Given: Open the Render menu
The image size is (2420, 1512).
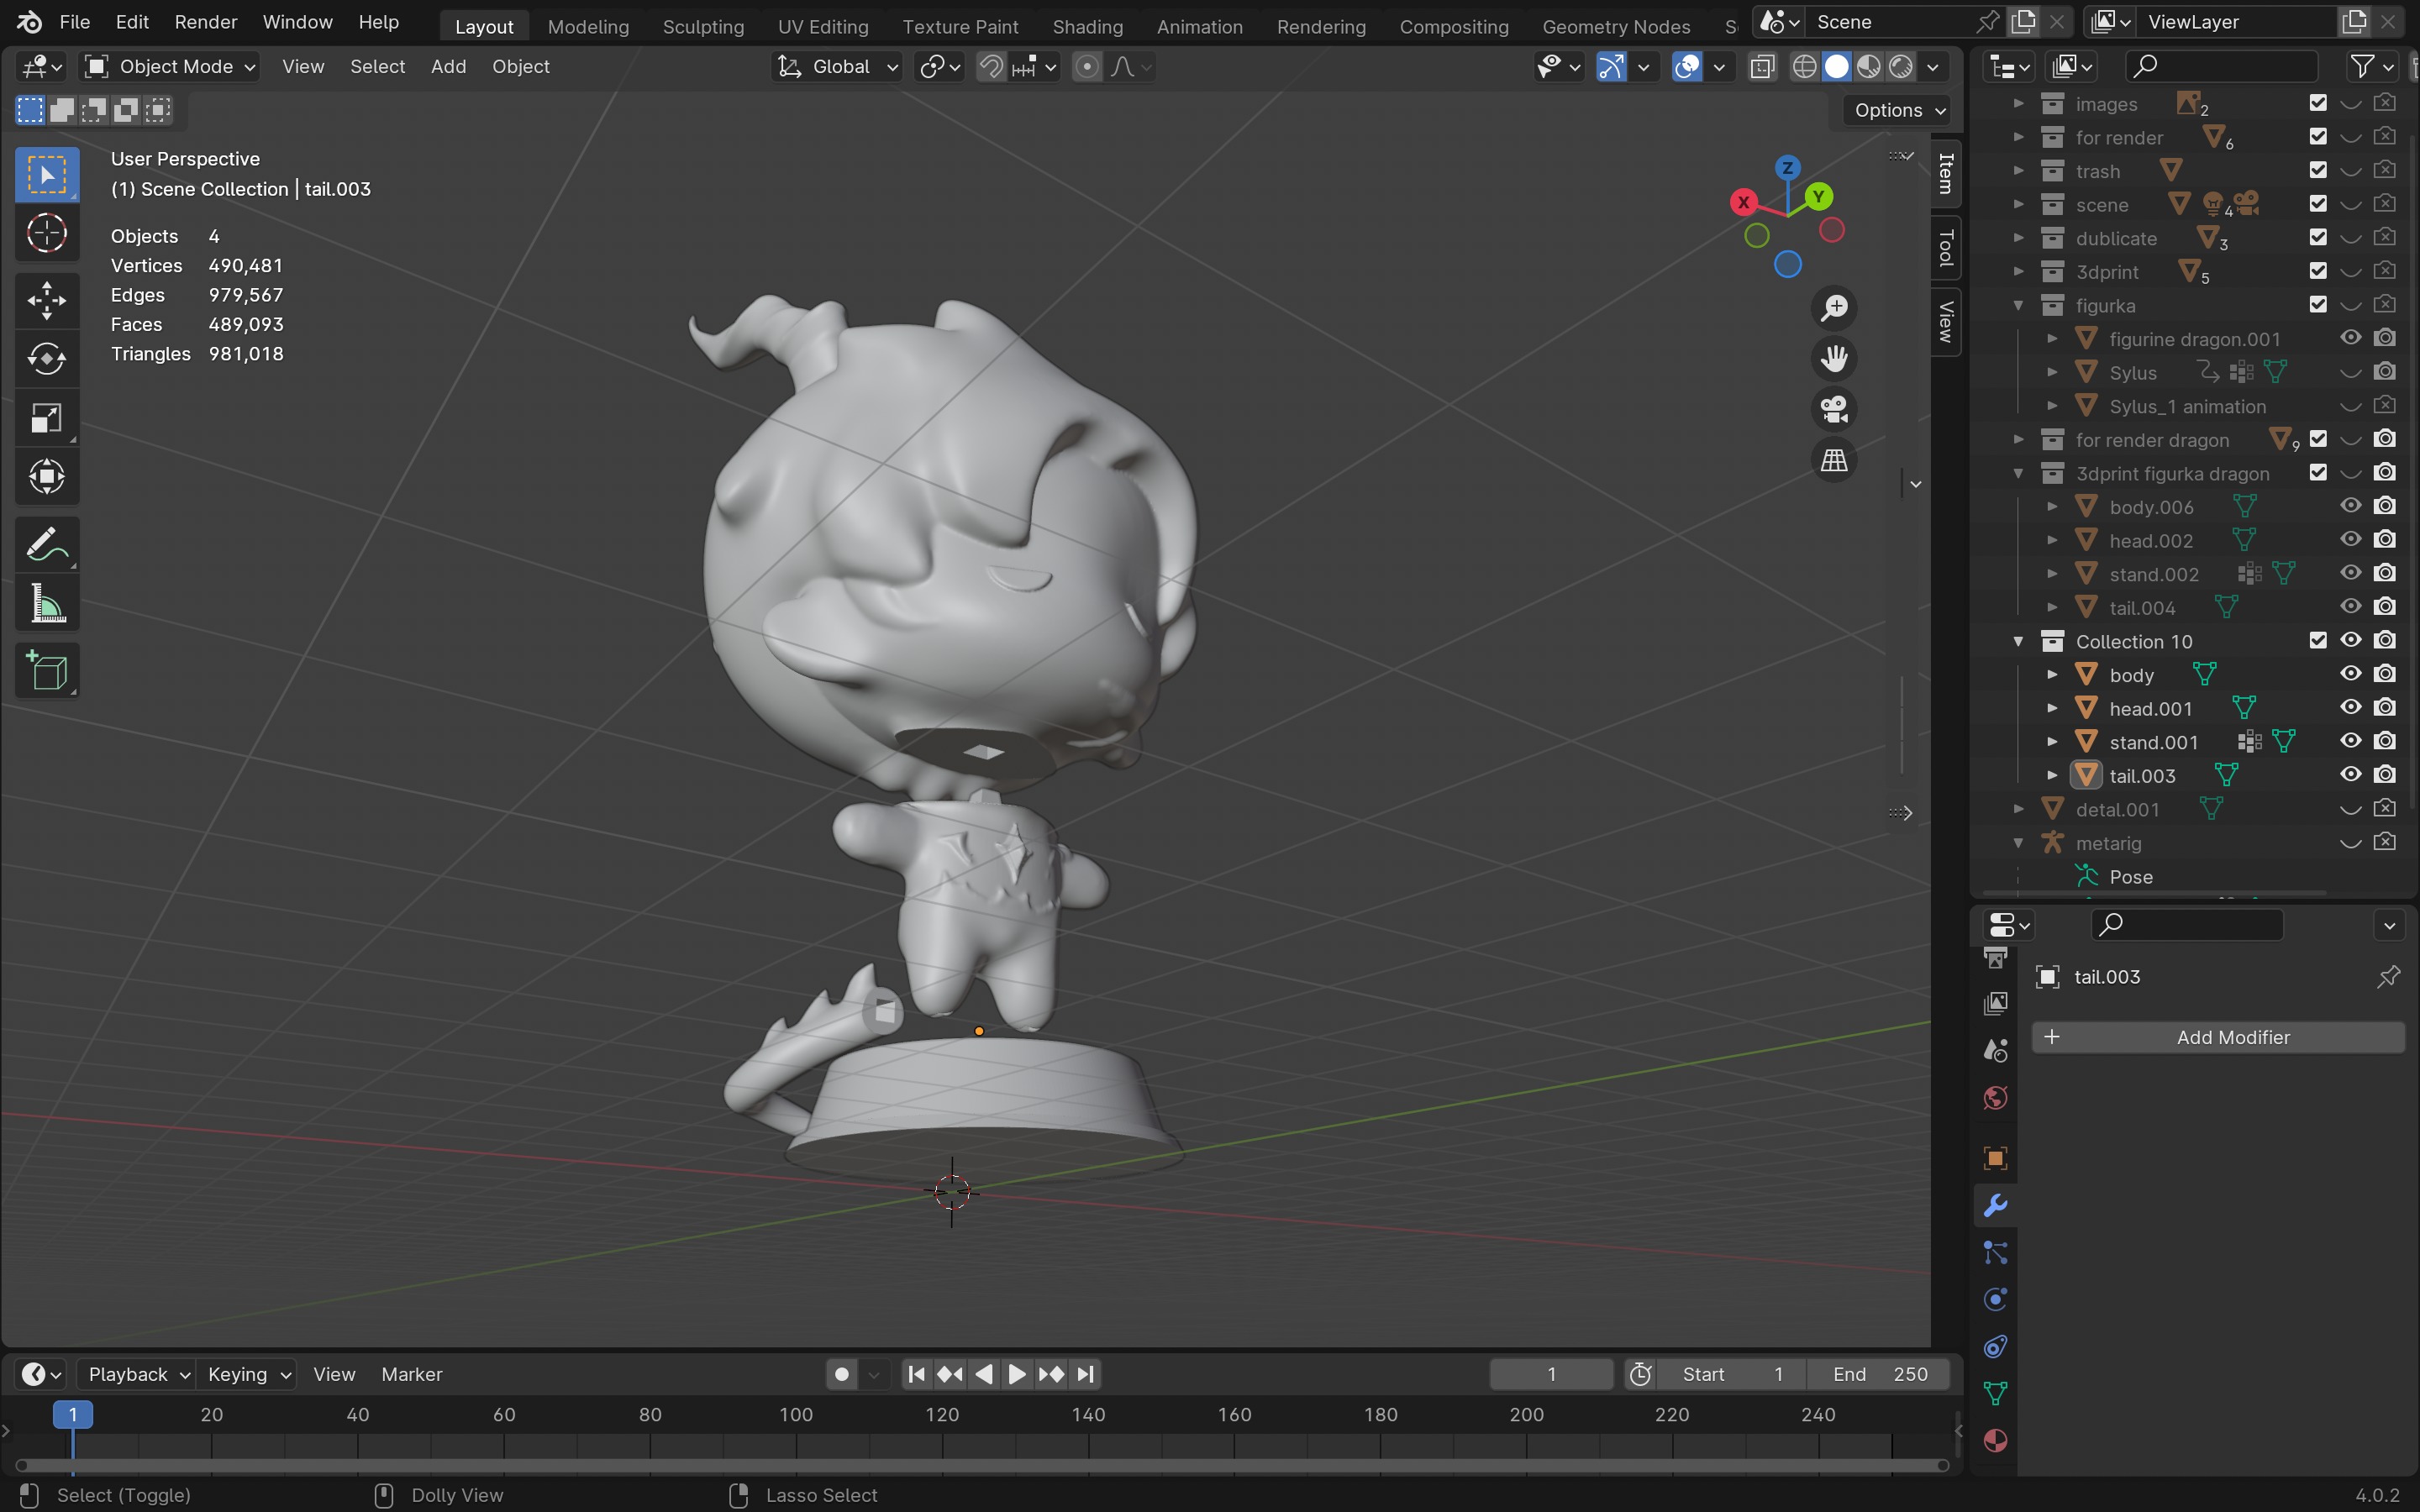Looking at the screenshot, I should coord(205,22).
